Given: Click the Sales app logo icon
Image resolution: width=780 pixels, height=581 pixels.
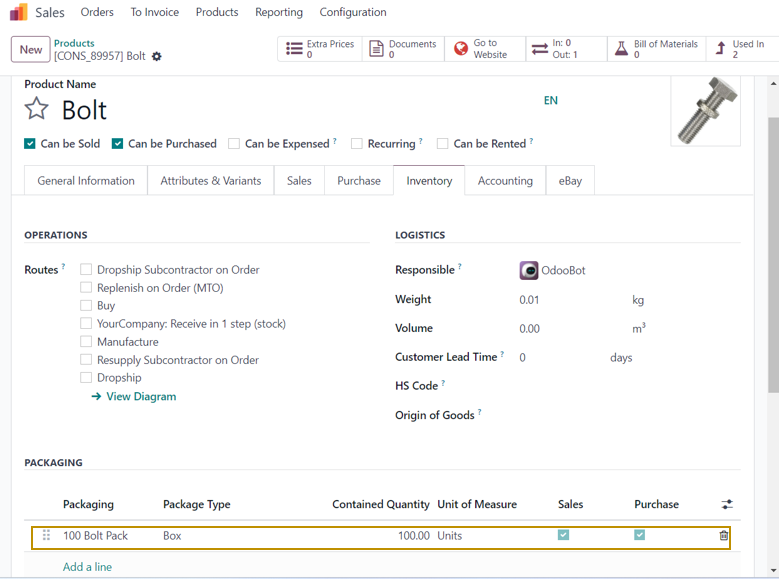Looking at the screenshot, I should 19,12.
